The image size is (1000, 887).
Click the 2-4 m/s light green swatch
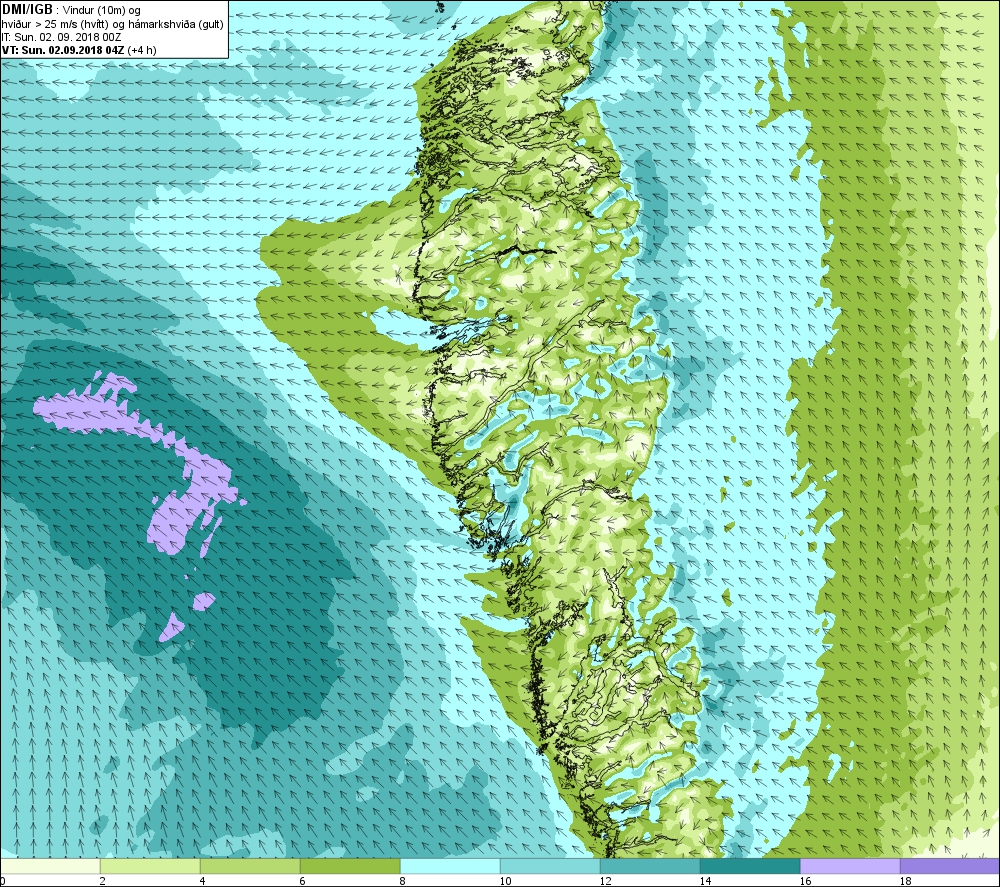150,866
